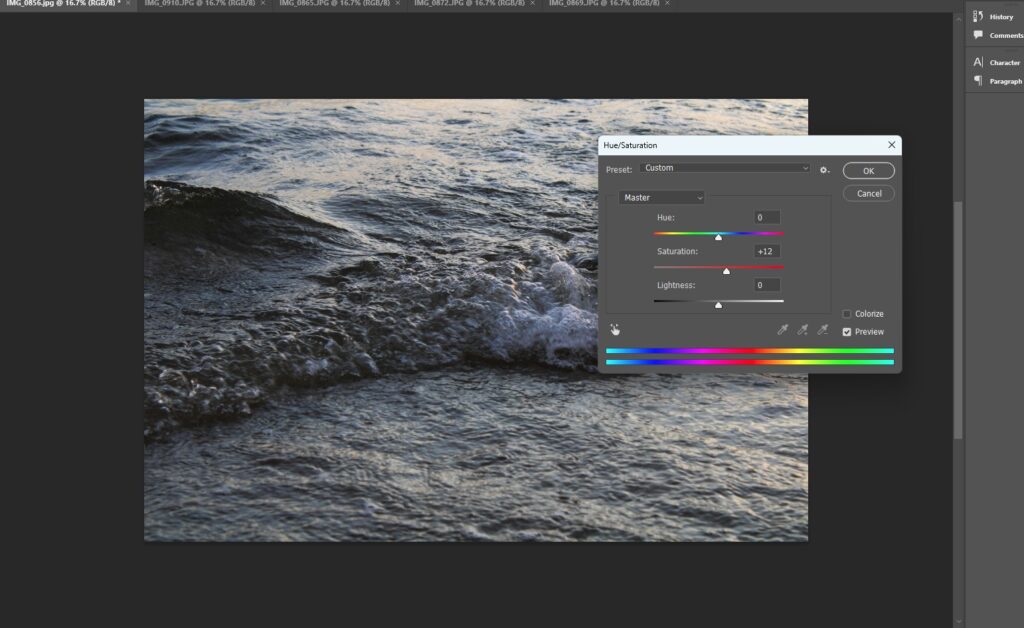The width and height of the screenshot is (1024, 628).
Task: Open the Character panel icon
Action: 978,62
